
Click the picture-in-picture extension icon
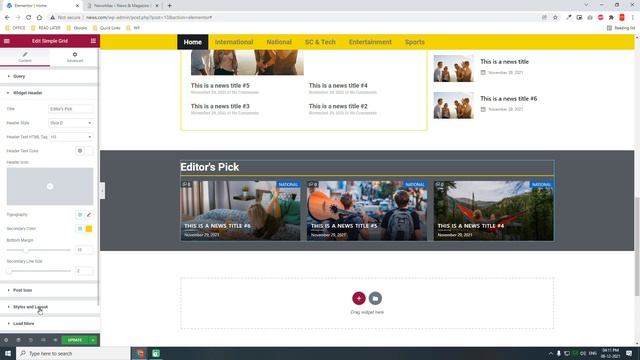point(579,18)
